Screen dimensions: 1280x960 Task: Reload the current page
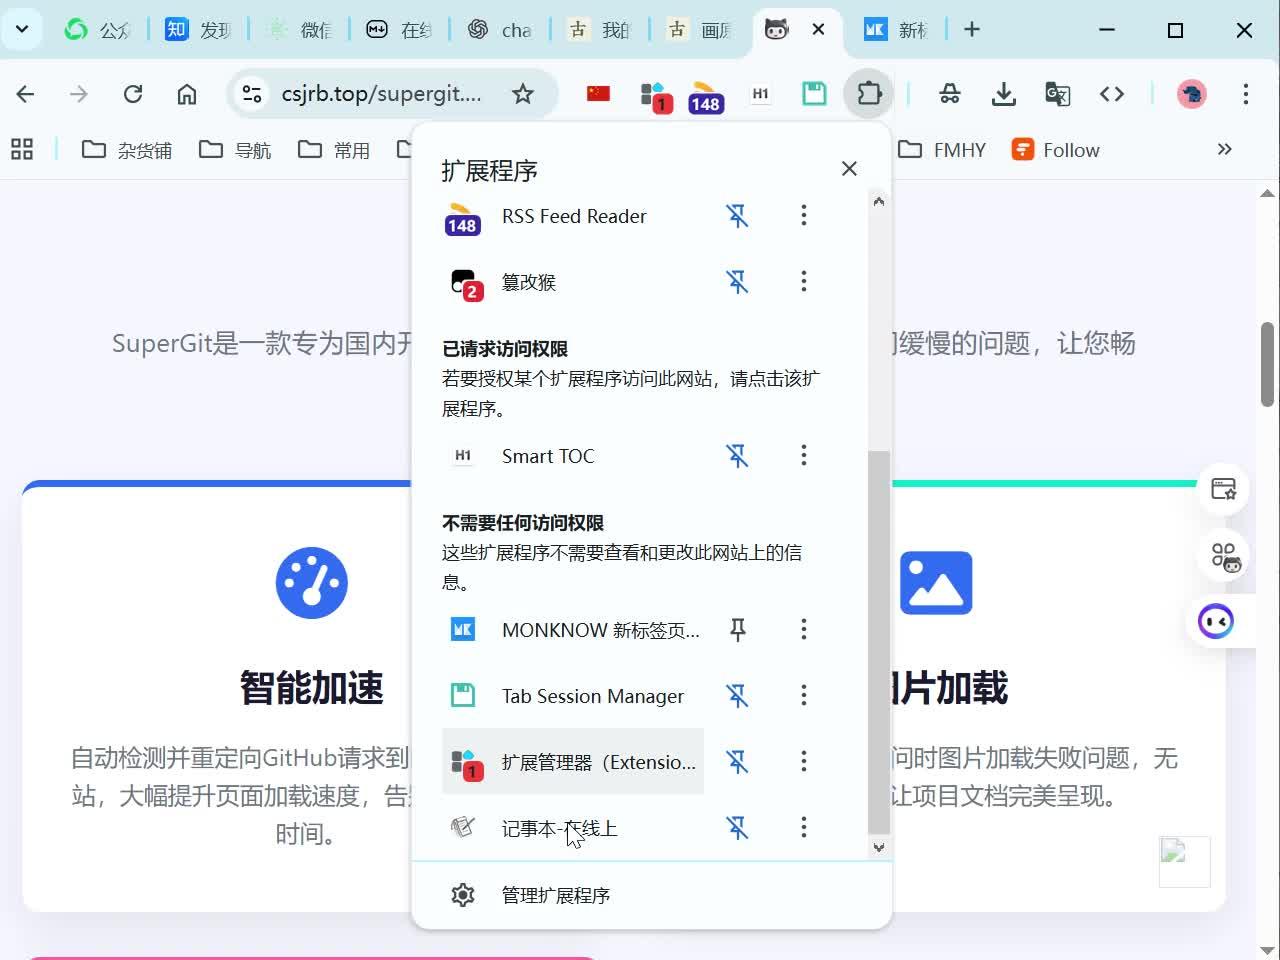click(x=133, y=94)
